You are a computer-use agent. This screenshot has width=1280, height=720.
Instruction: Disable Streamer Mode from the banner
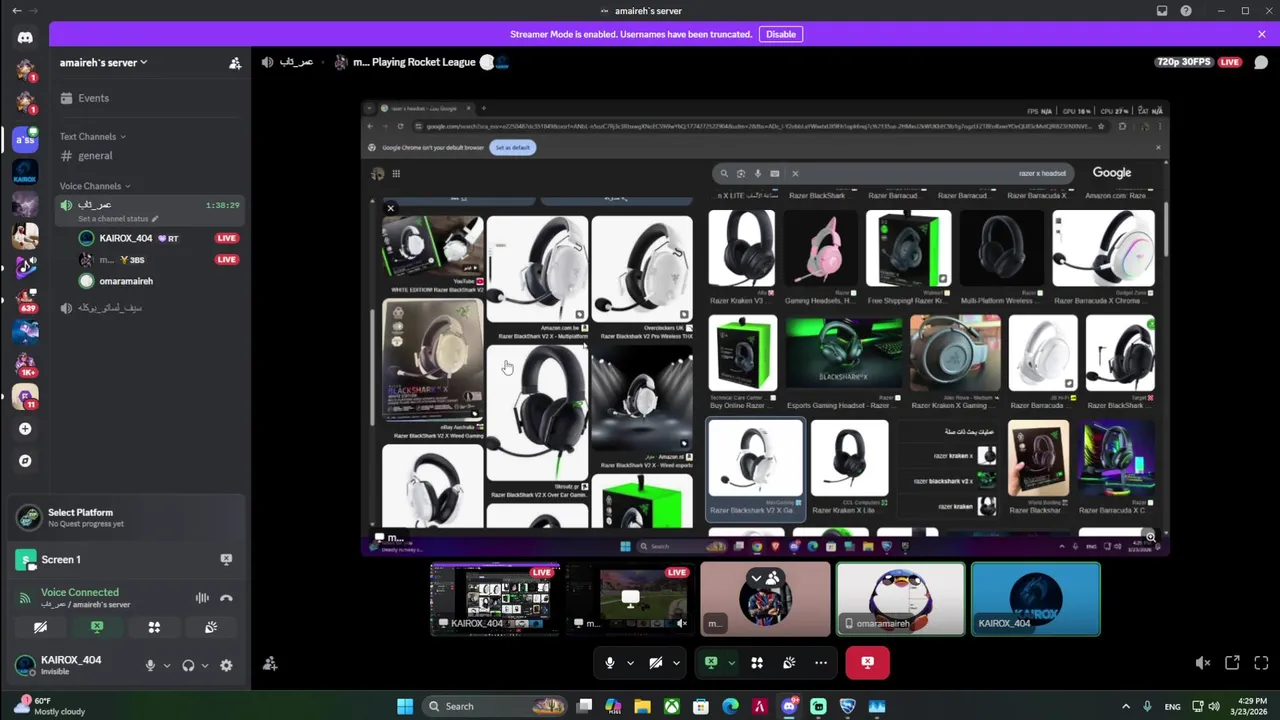pyautogui.click(x=780, y=34)
